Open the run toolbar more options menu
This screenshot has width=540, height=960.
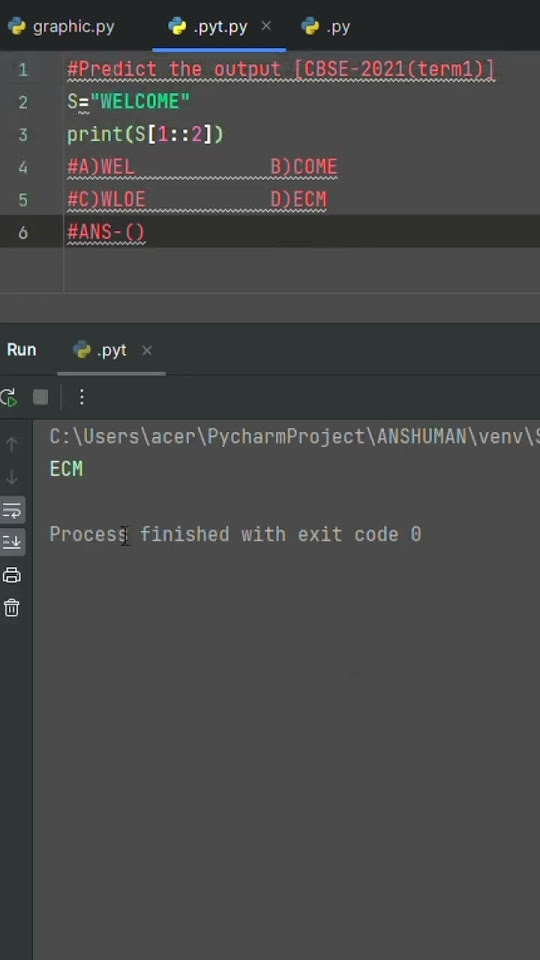click(x=81, y=398)
